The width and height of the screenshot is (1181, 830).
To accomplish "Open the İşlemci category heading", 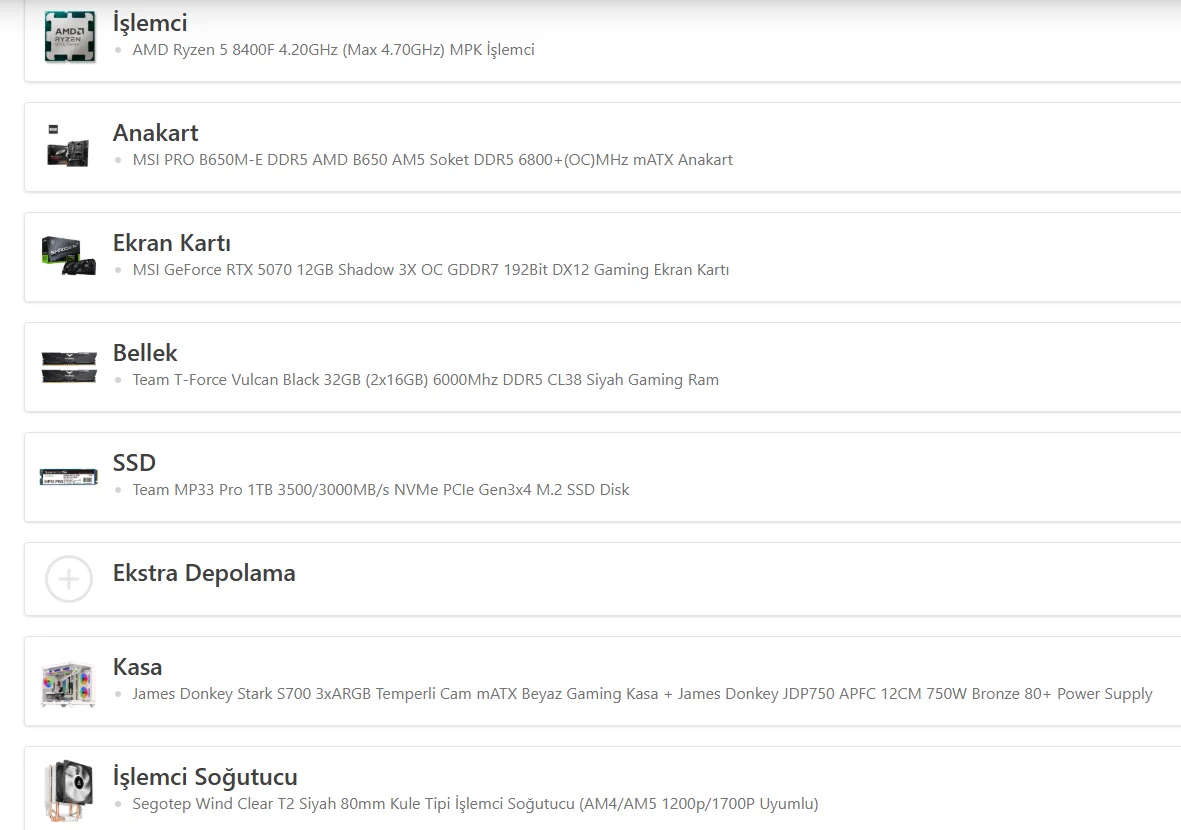I will pos(150,23).
